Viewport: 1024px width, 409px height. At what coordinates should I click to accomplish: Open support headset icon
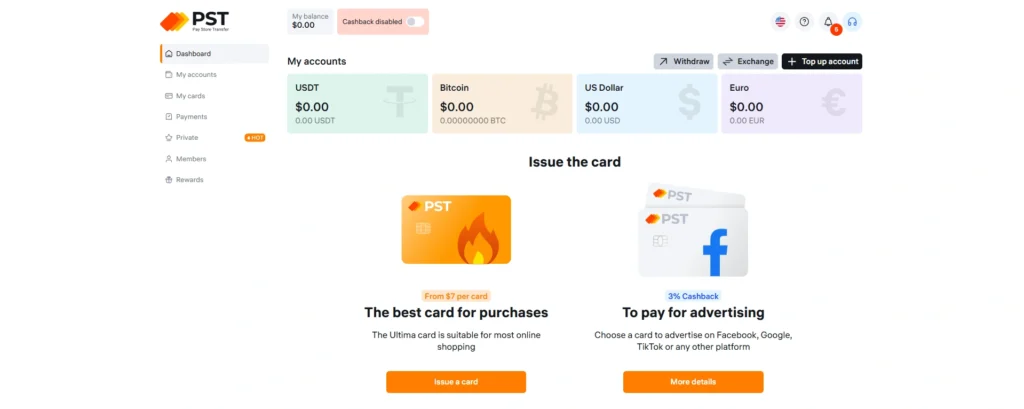(852, 21)
